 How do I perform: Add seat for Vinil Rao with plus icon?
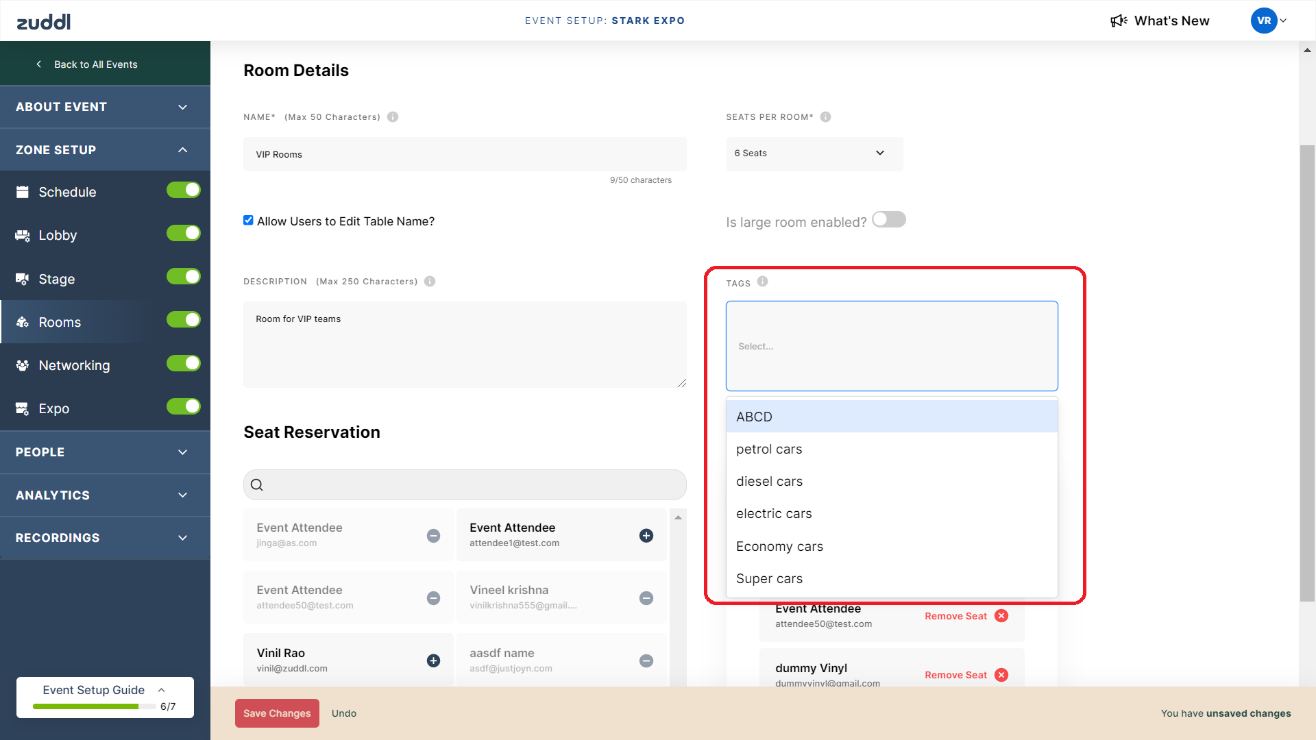[433, 660]
